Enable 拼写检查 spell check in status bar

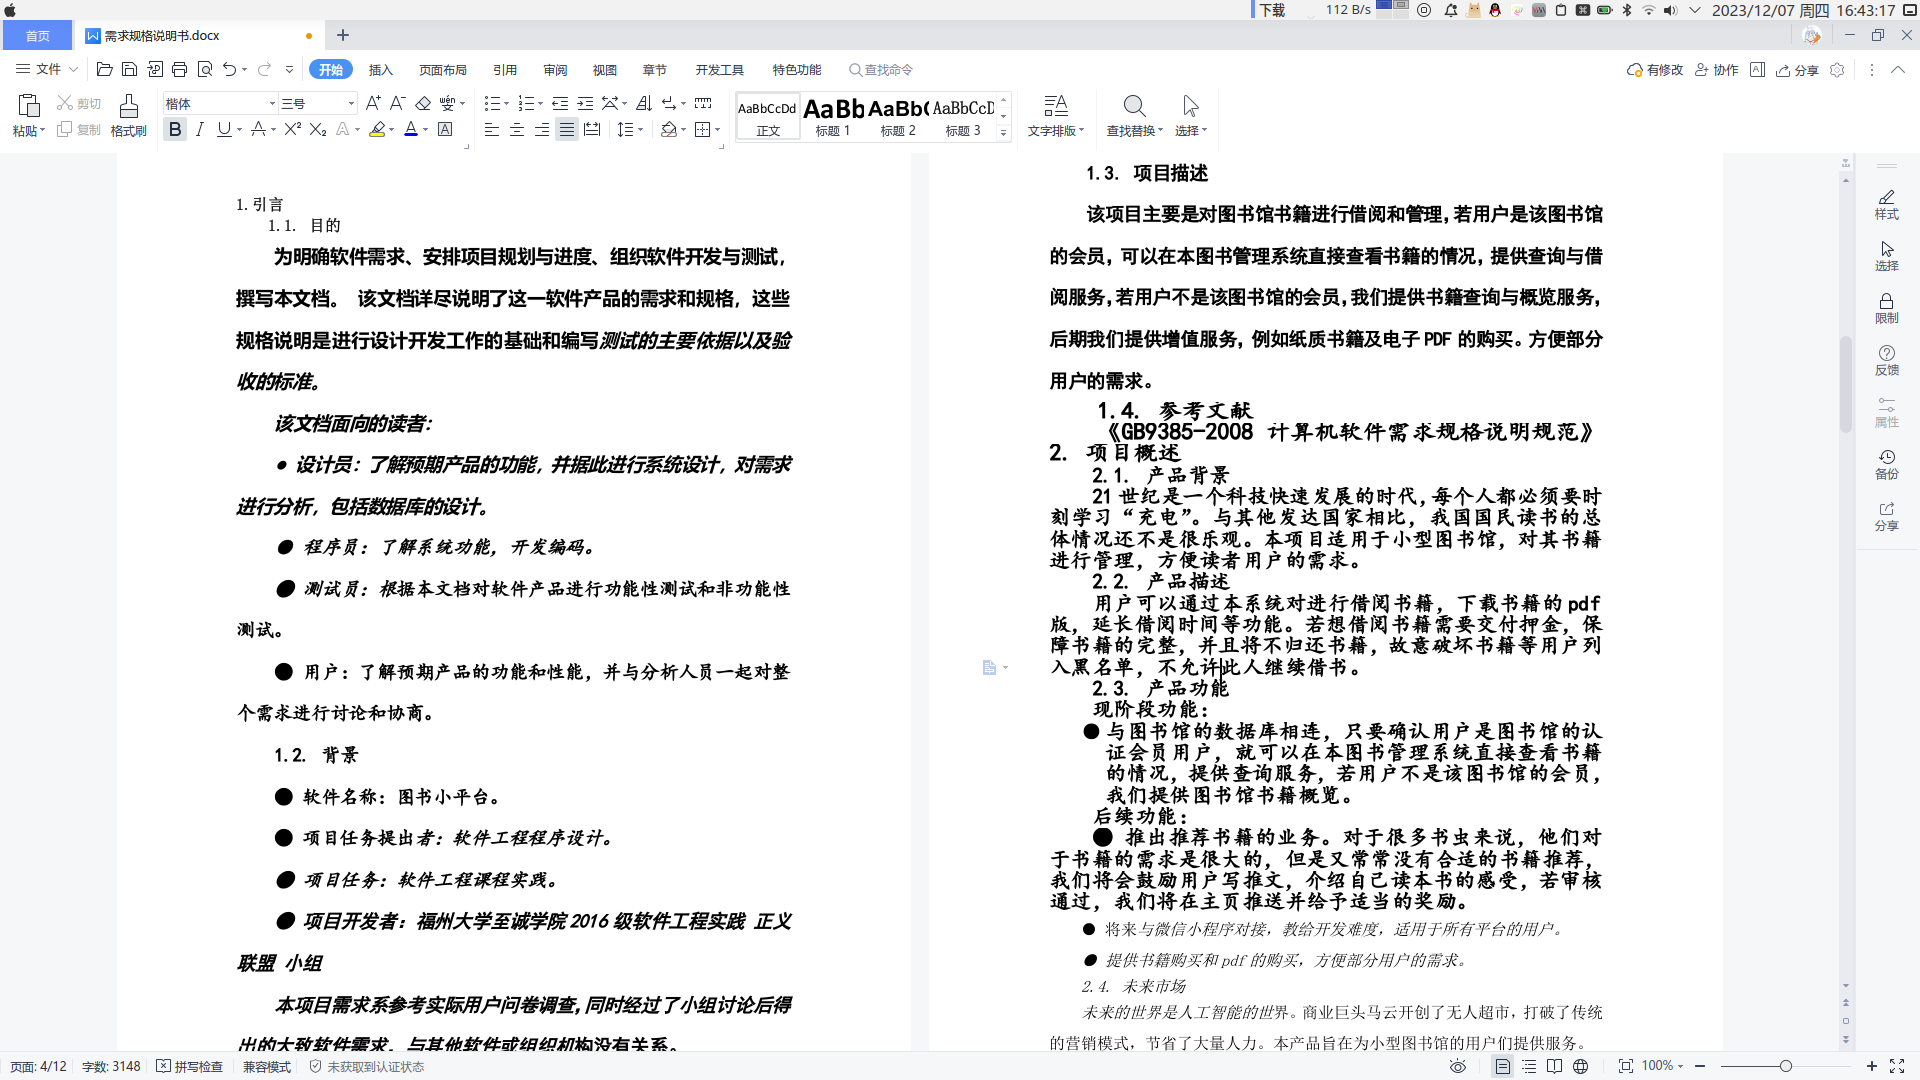click(x=190, y=1067)
